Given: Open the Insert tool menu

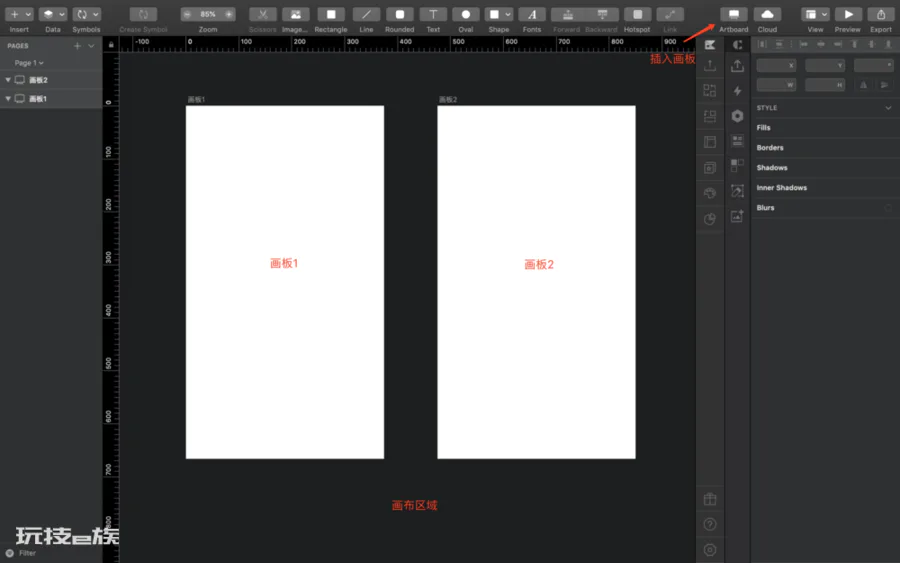Looking at the screenshot, I should tap(19, 14).
